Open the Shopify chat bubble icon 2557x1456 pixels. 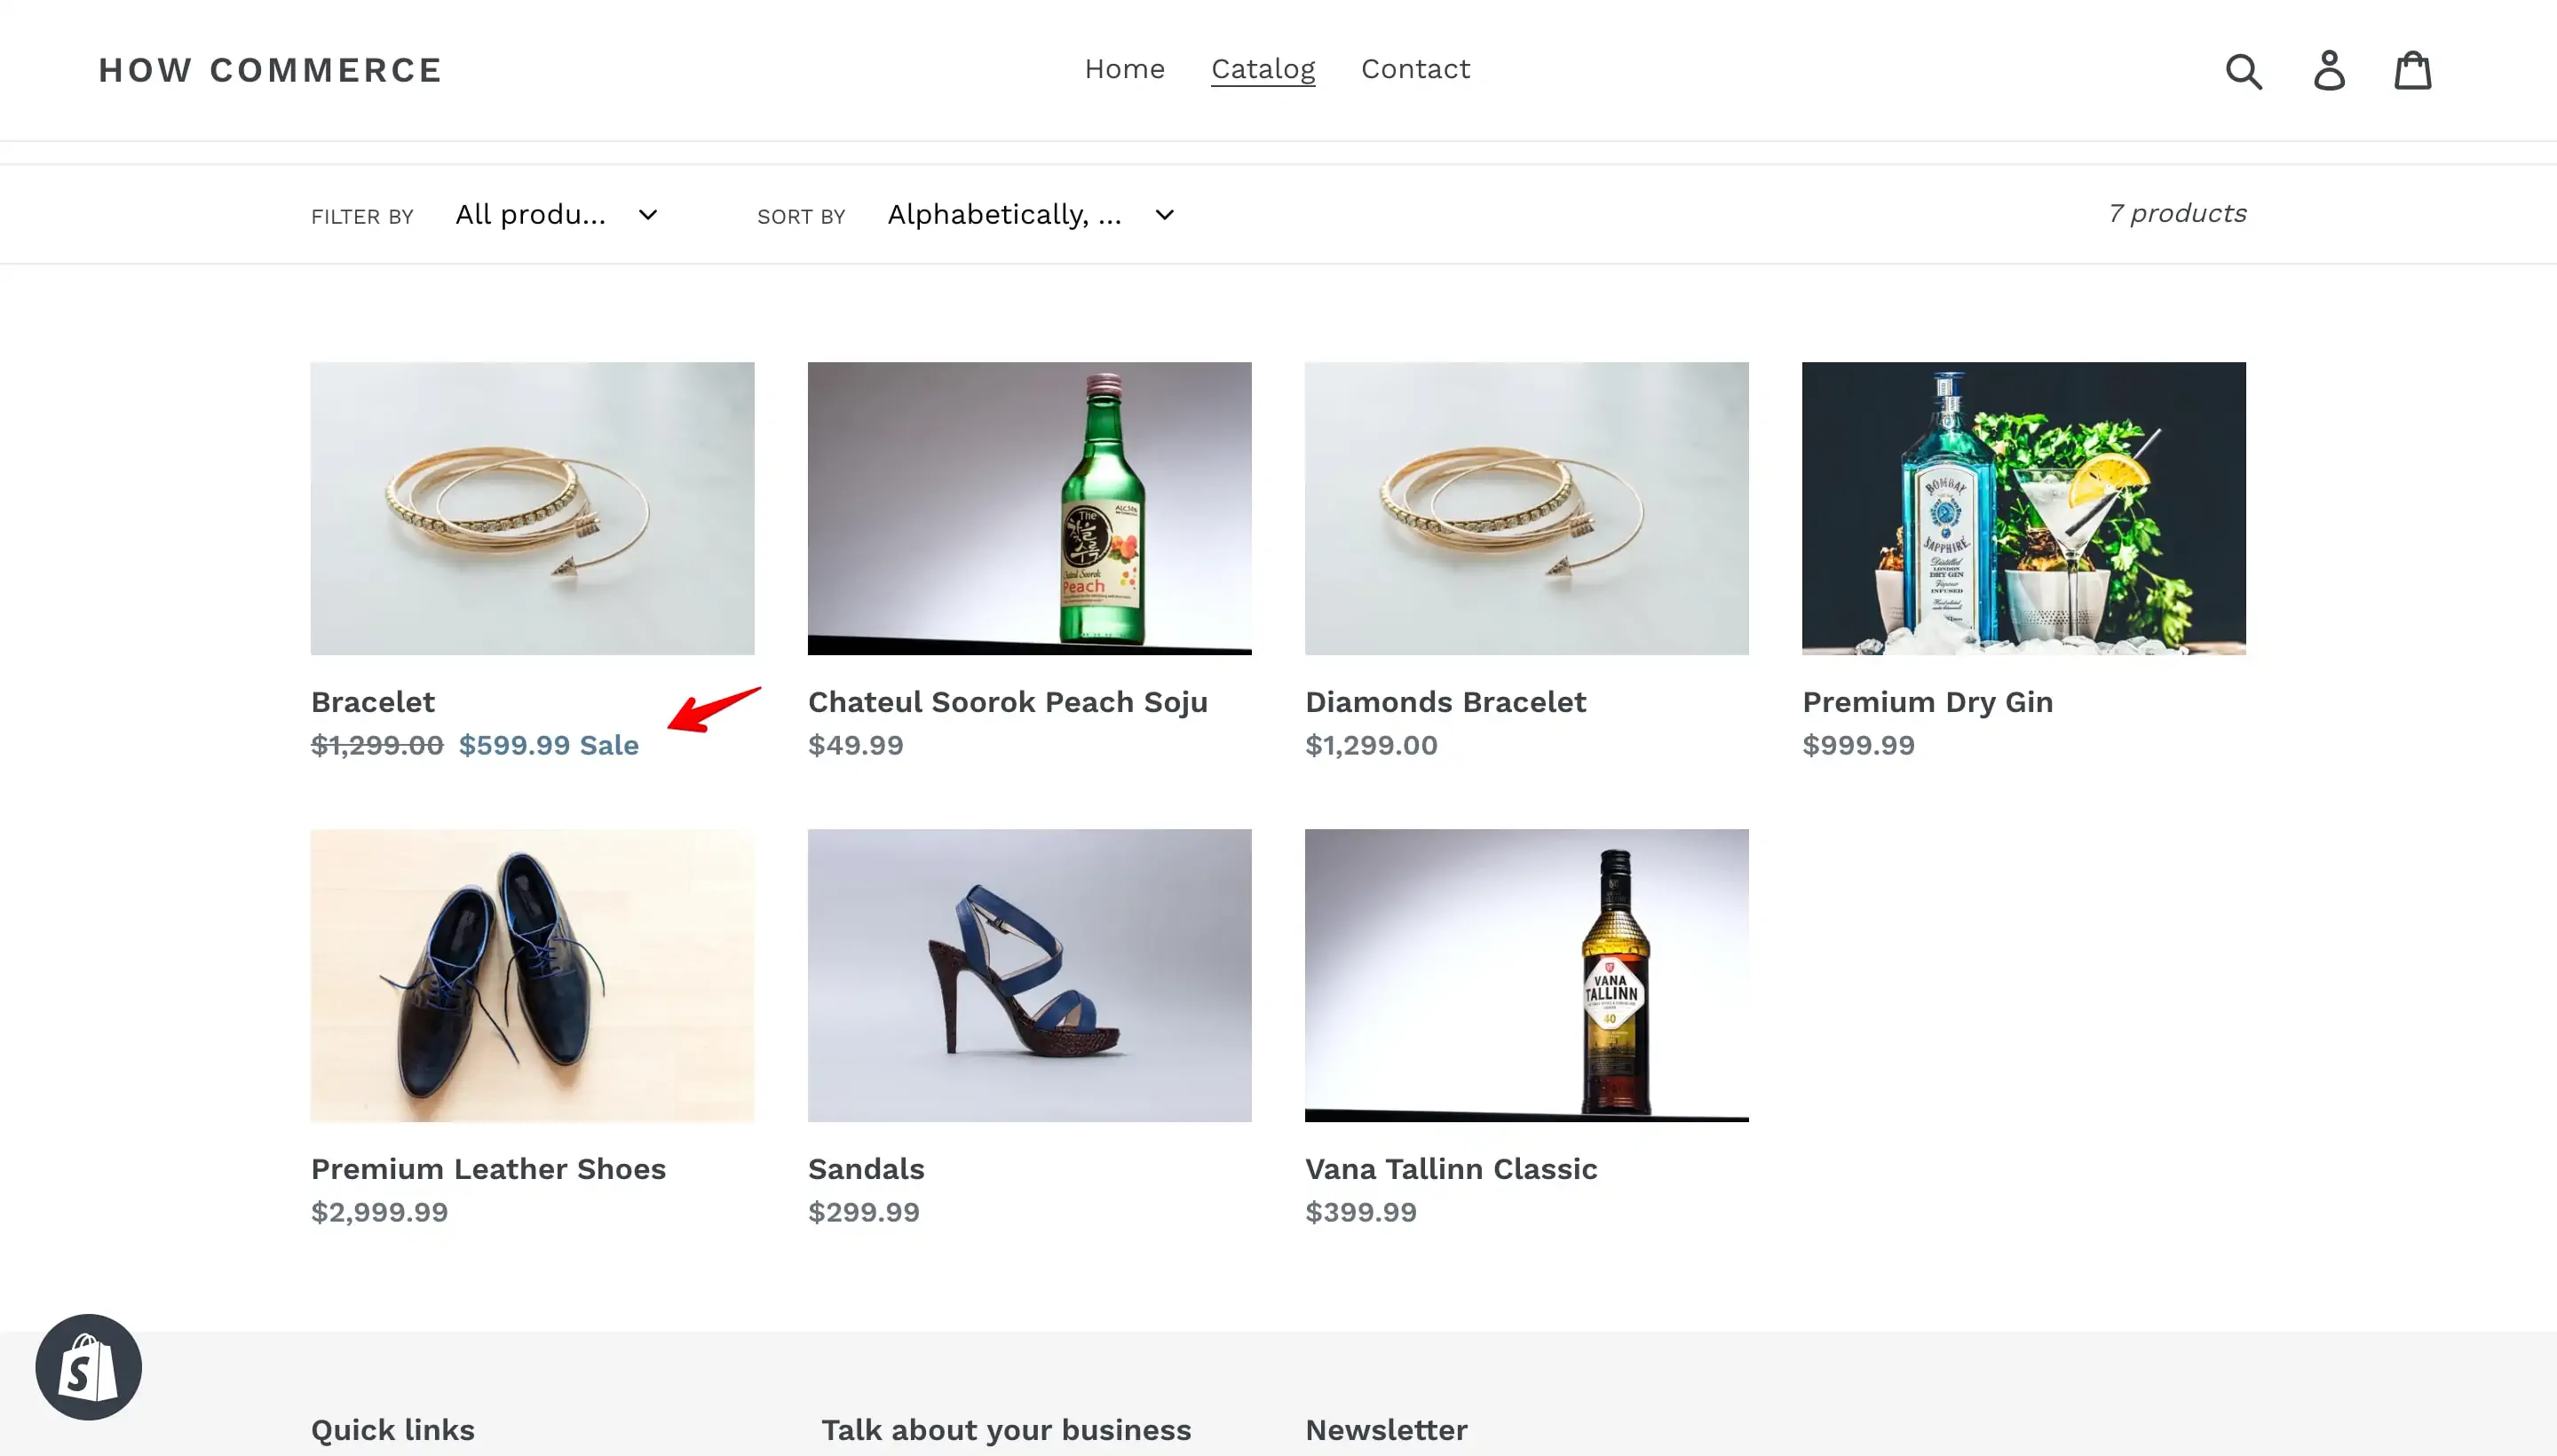point(88,1367)
